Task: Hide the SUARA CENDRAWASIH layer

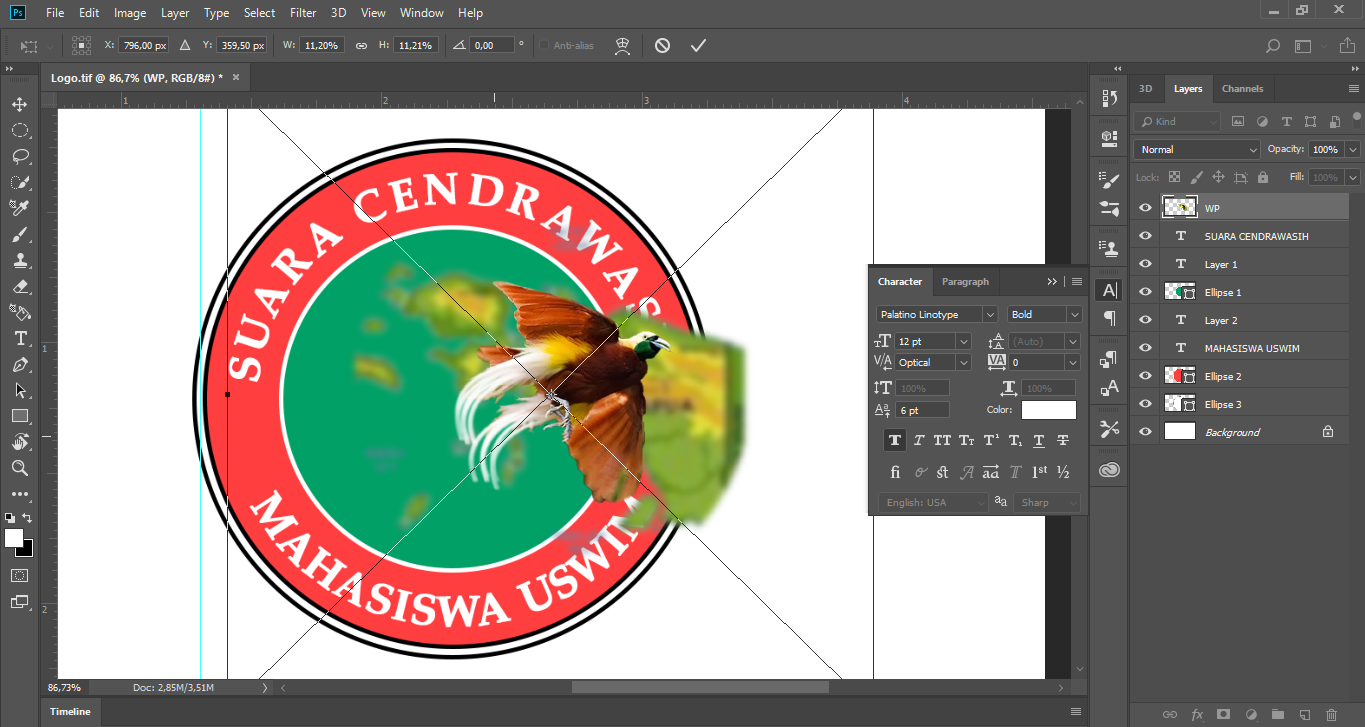Action: click(1146, 236)
